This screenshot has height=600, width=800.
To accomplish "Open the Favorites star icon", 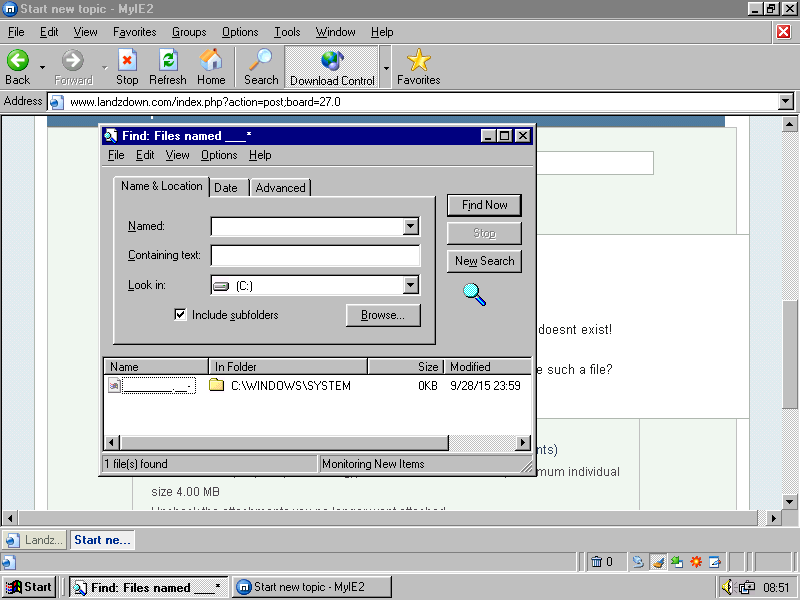I will [418, 61].
